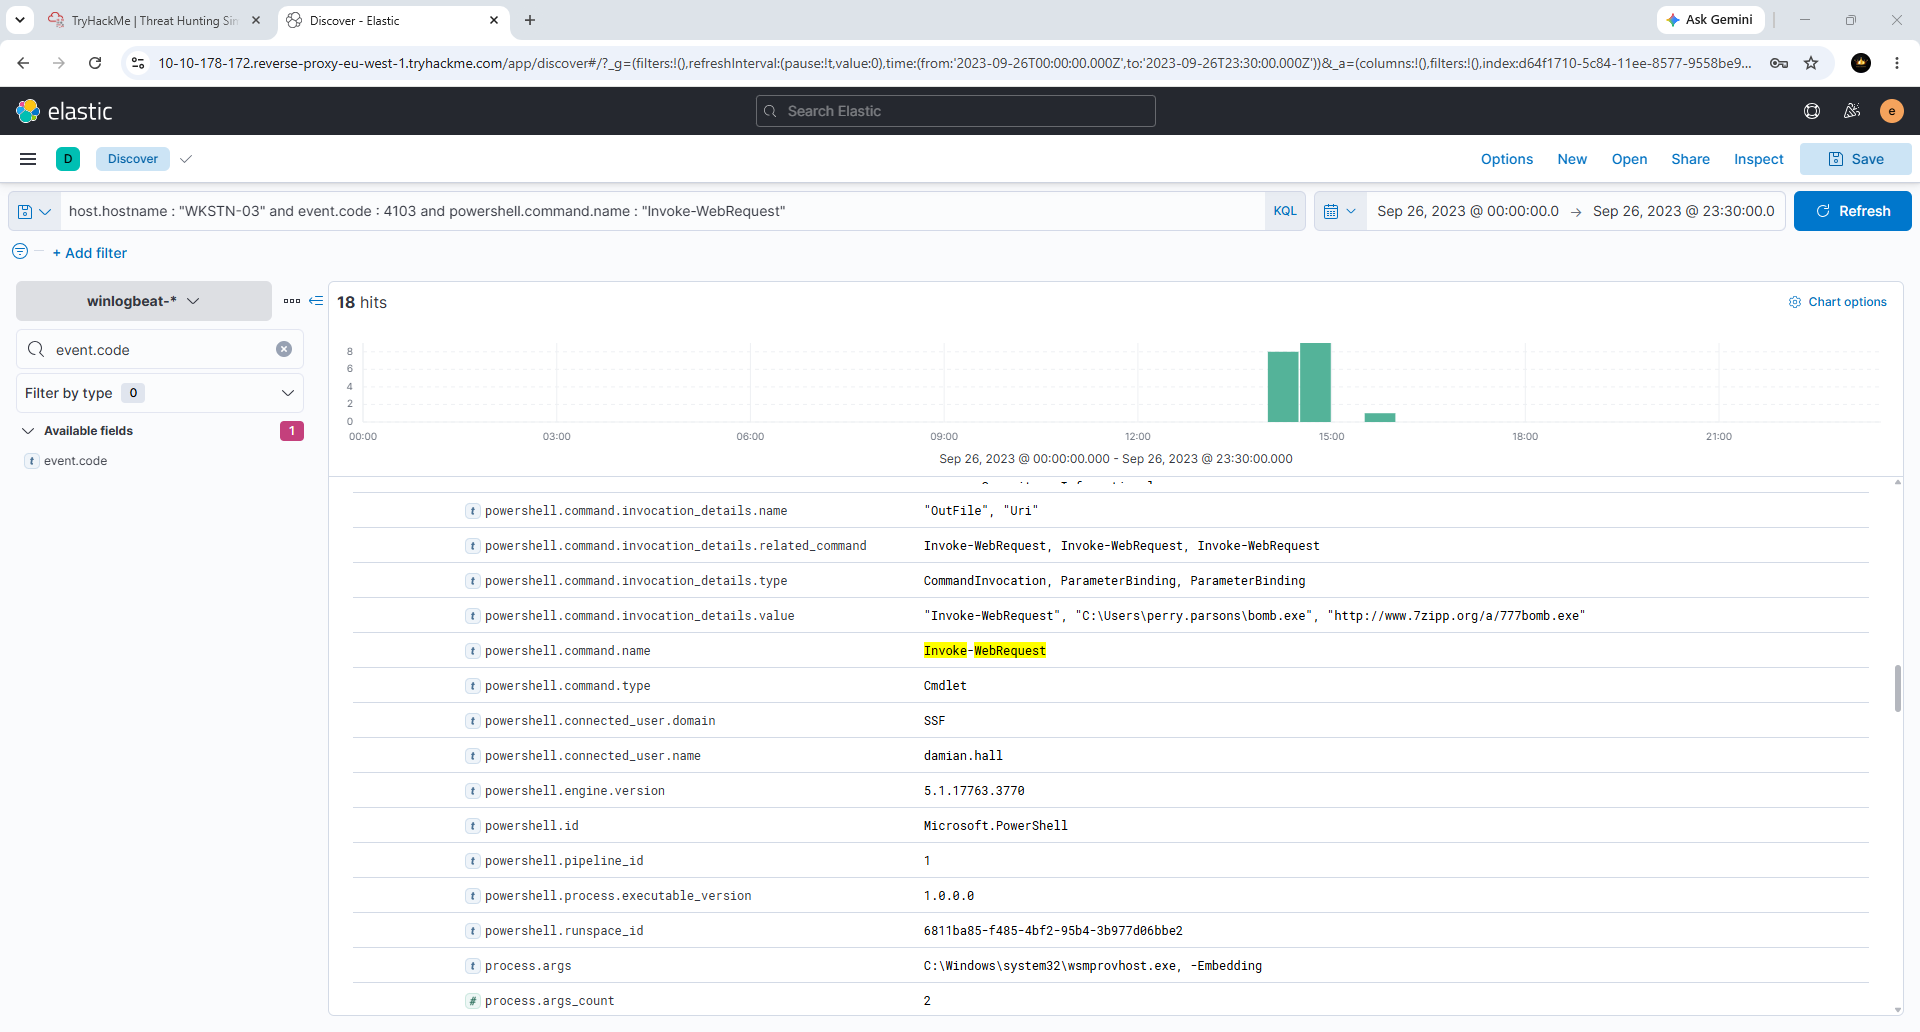
Task: Click the Discover breadcrumb
Action: [x=133, y=159]
